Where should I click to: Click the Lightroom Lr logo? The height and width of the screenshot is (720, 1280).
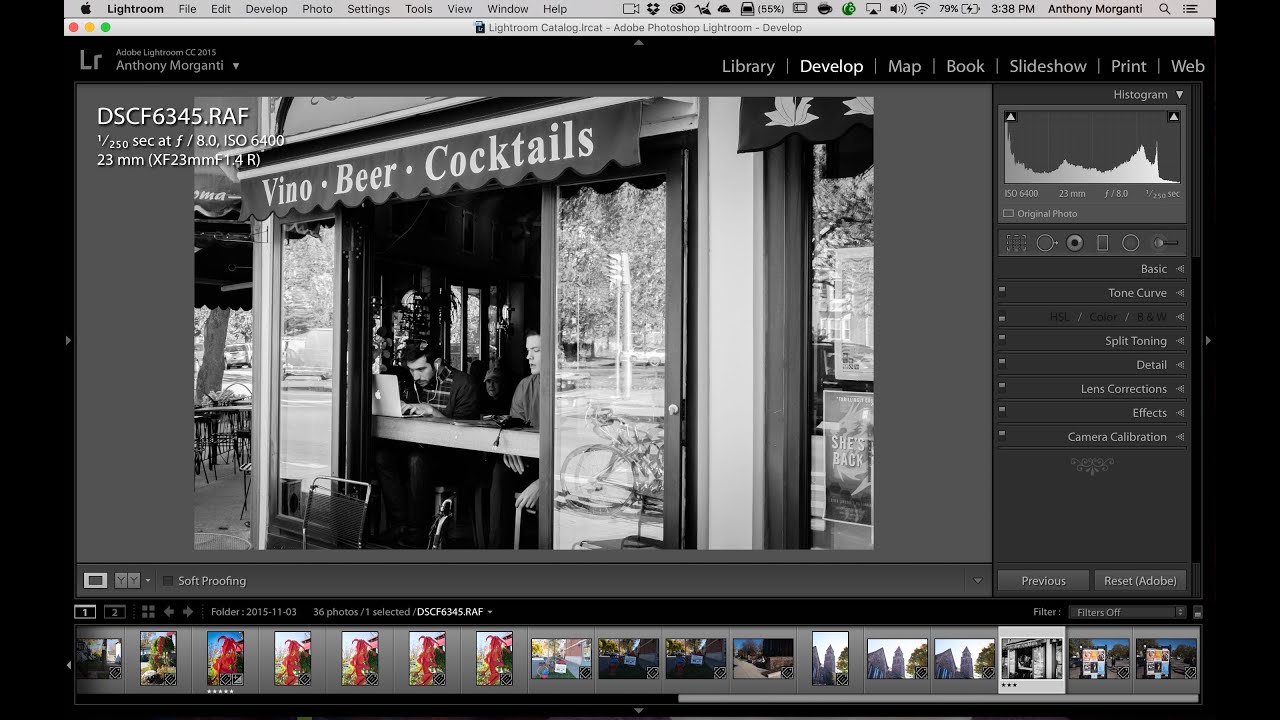click(91, 60)
